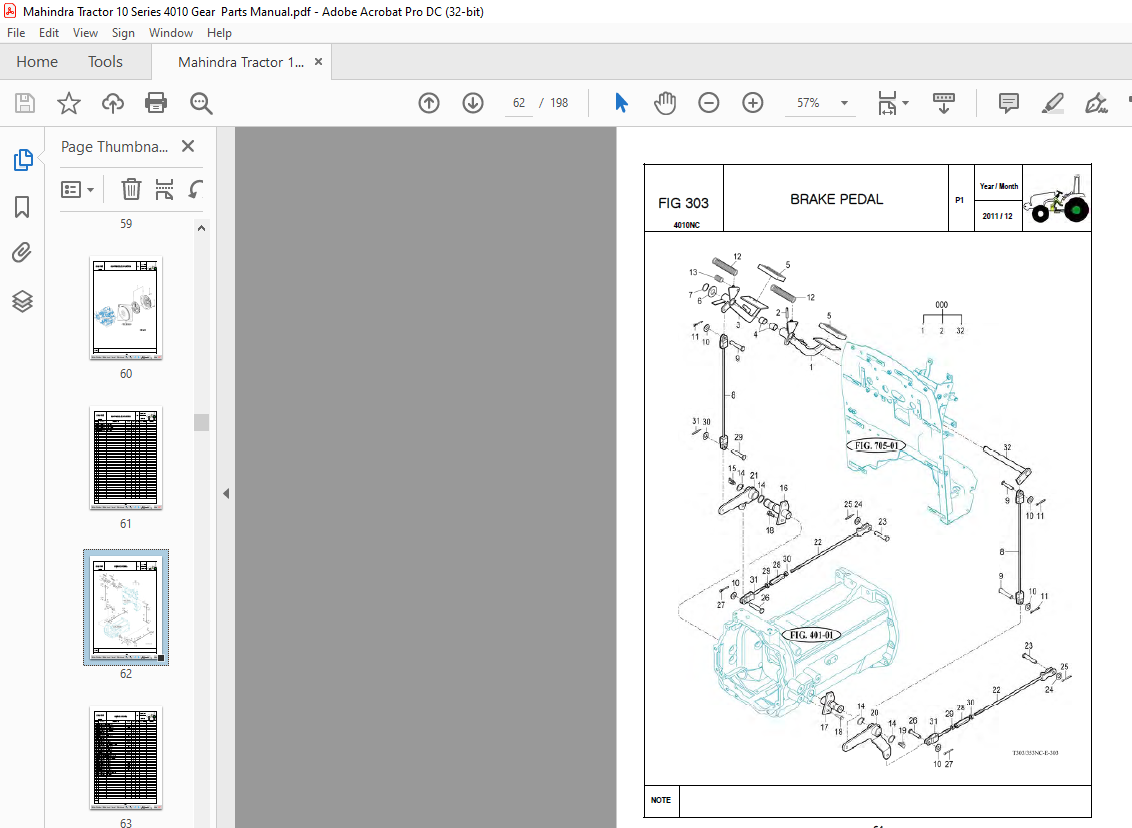Open the Help menu
The height and width of the screenshot is (828, 1132).
pyautogui.click(x=219, y=32)
